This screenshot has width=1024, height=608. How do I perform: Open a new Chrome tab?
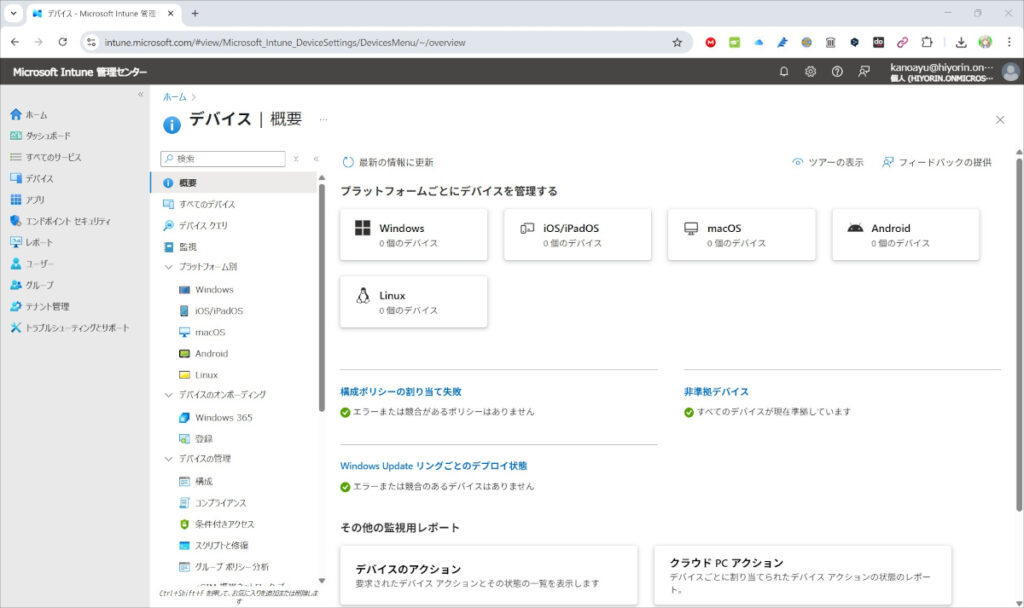(195, 13)
